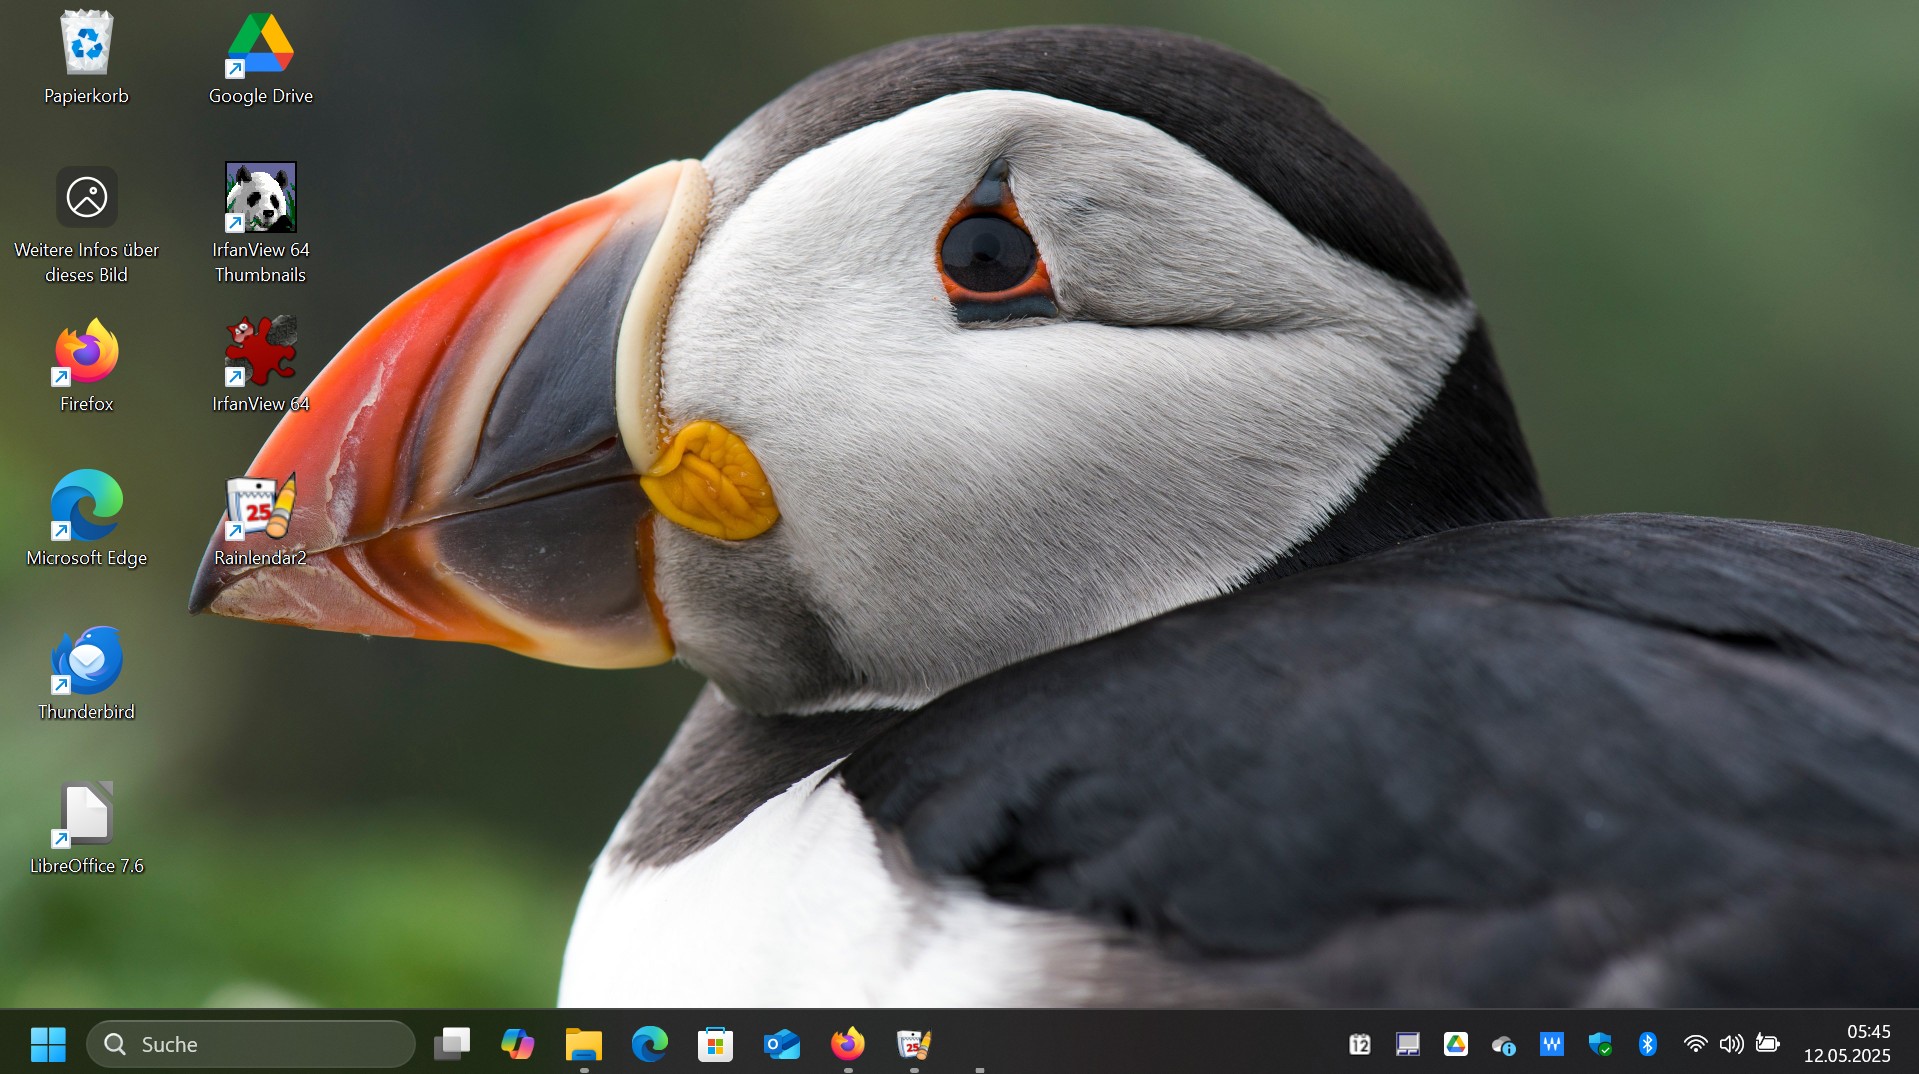
Task: Open the clock and date 12.05.2025 flyout
Action: [x=1847, y=1043]
